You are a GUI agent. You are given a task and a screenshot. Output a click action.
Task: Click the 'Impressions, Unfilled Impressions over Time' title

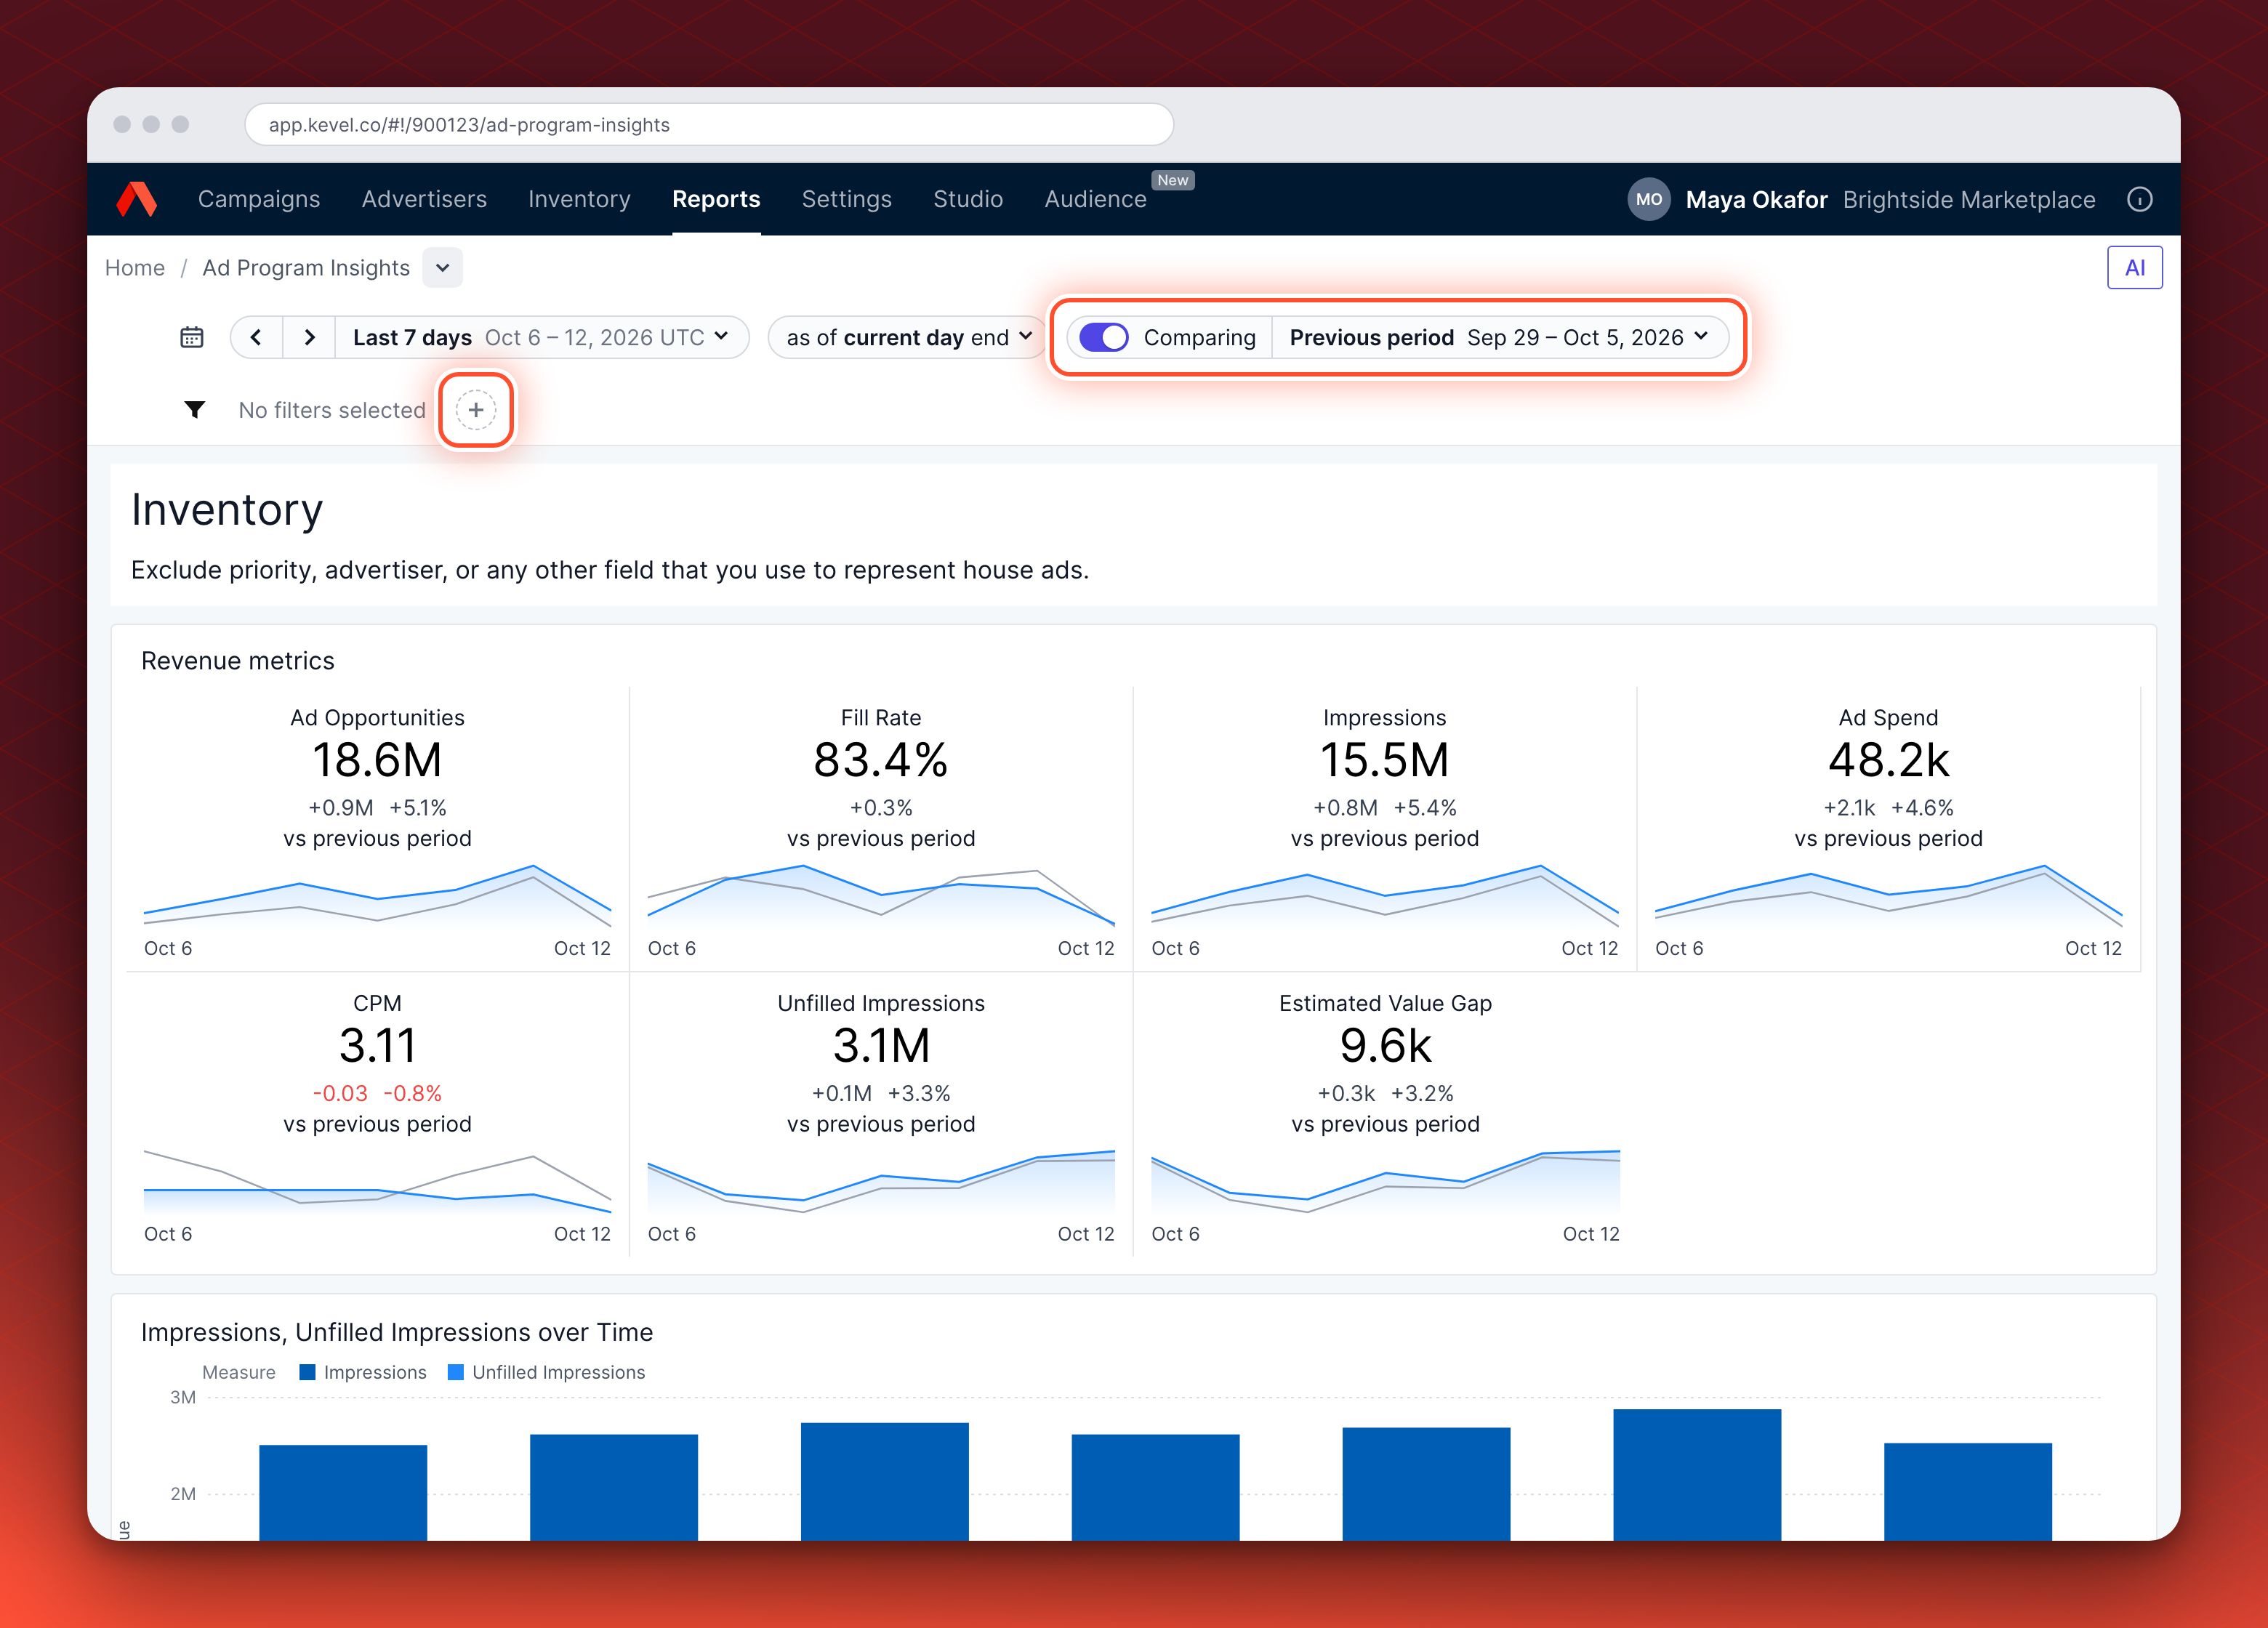tap(397, 1332)
